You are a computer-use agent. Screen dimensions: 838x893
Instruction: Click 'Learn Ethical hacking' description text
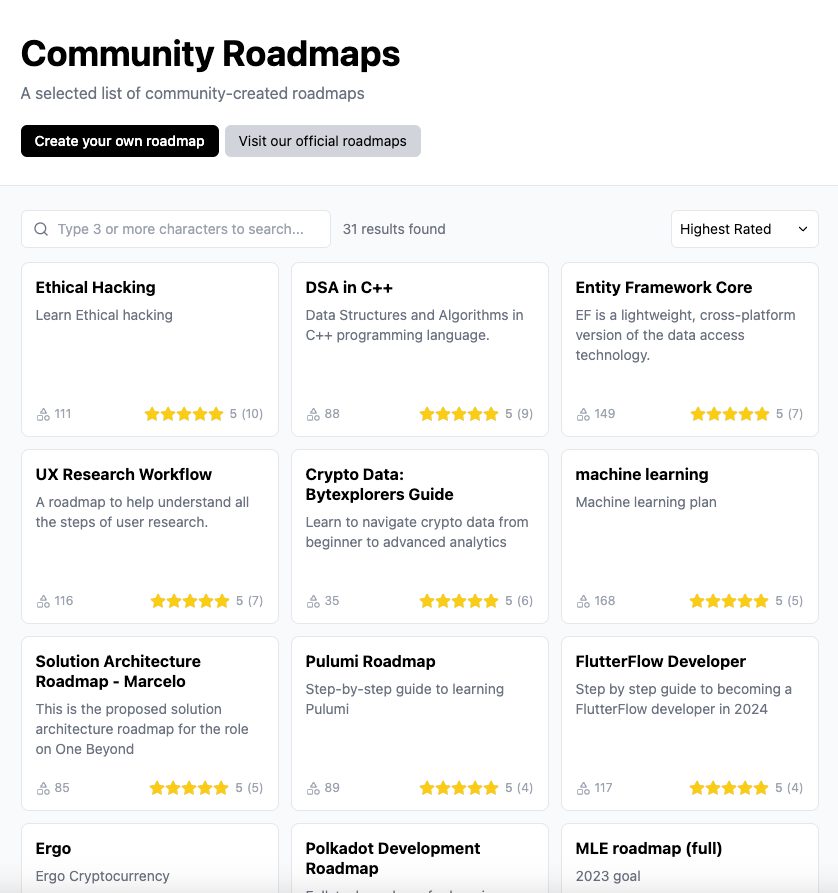click(104, 315)
